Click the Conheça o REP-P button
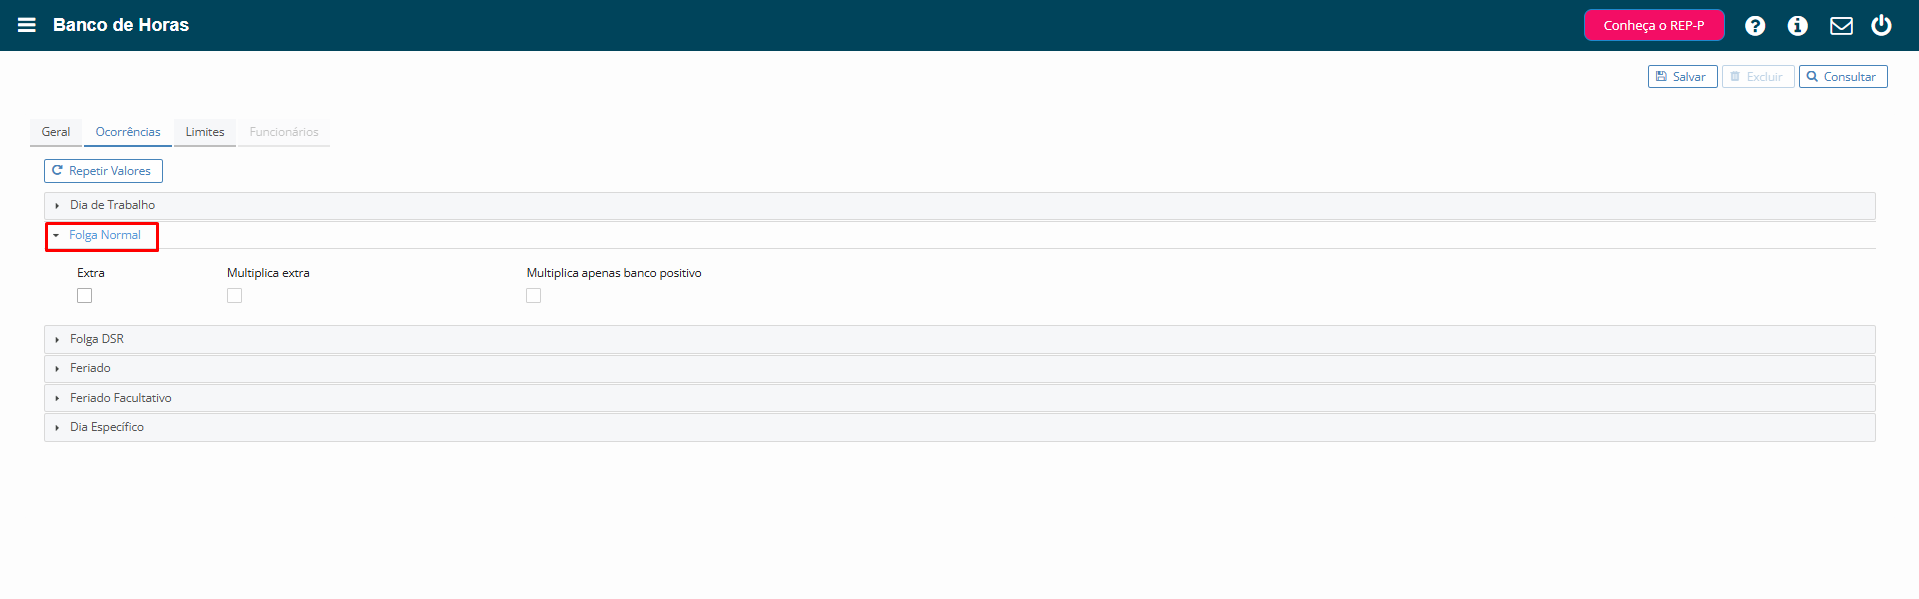 (x=1654, y=25)
